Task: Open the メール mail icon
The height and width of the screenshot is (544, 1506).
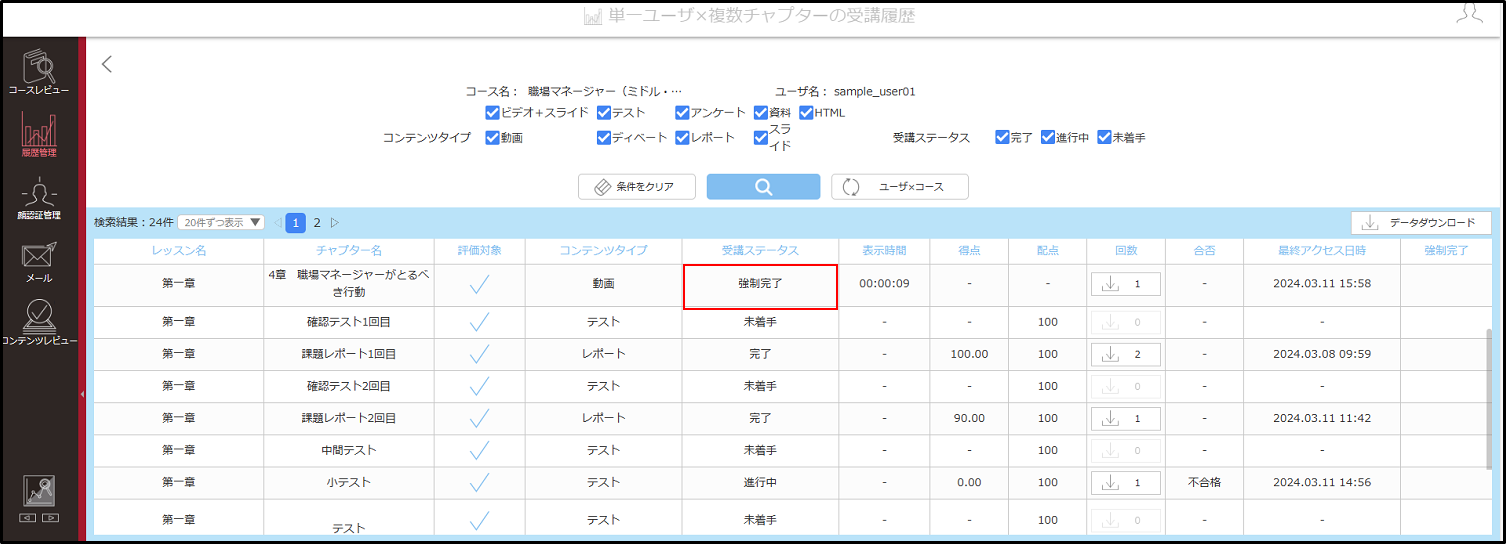Action: pos(39,262)
